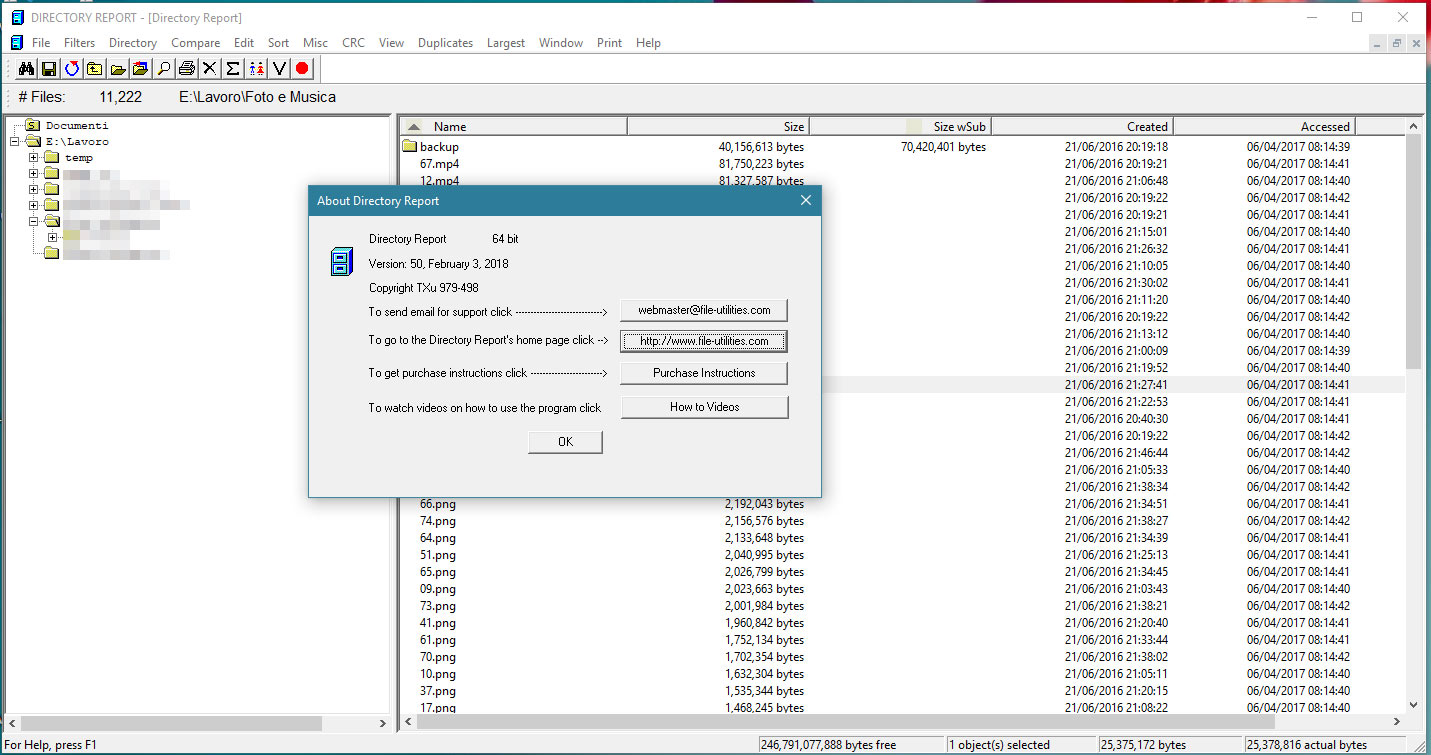This screenshot has height=755, width=1431.
Task: Click the black X delete toolbar icon
Action: (x=209, y=69)
